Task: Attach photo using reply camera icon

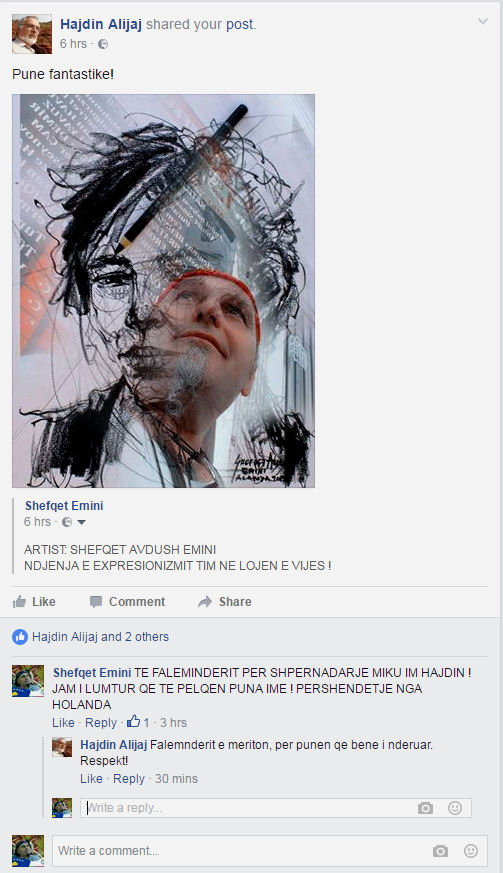Action: (x=426, y=808)
